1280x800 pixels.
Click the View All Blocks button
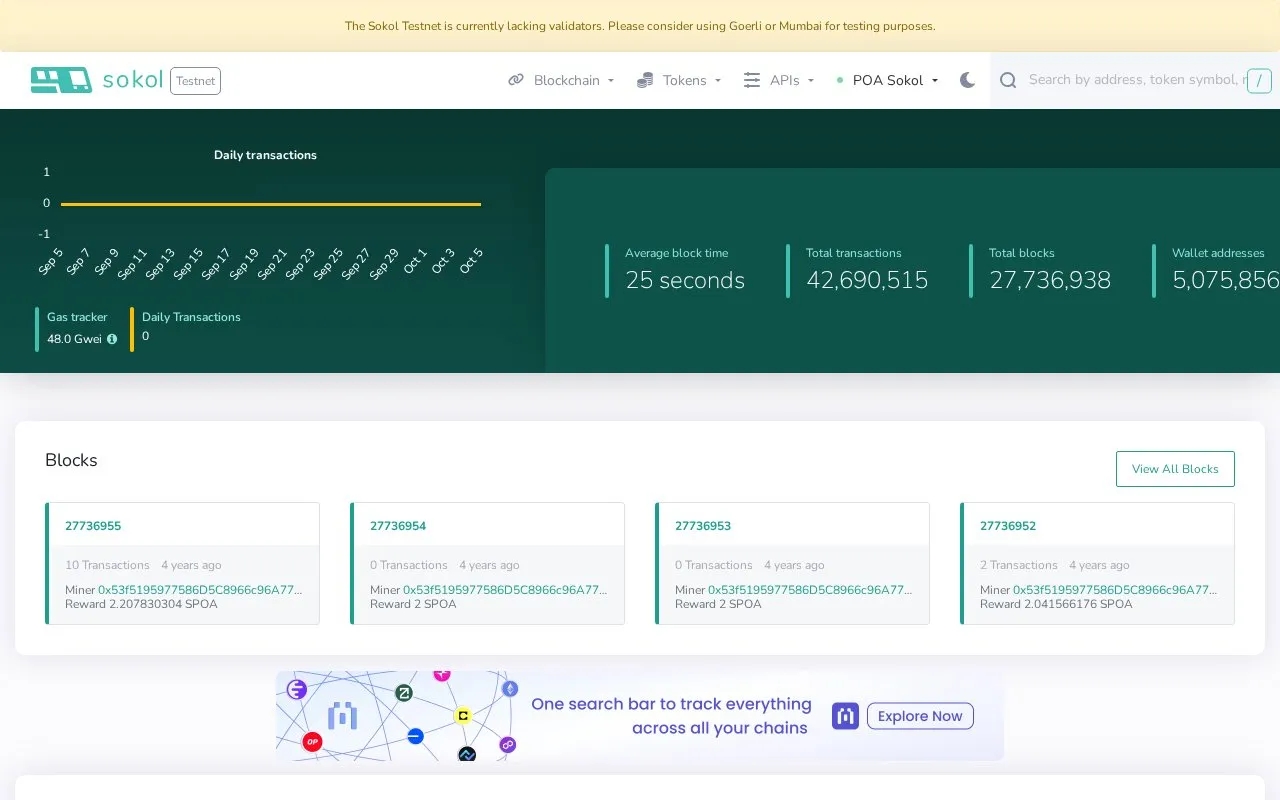click(x=1175, y=469)
